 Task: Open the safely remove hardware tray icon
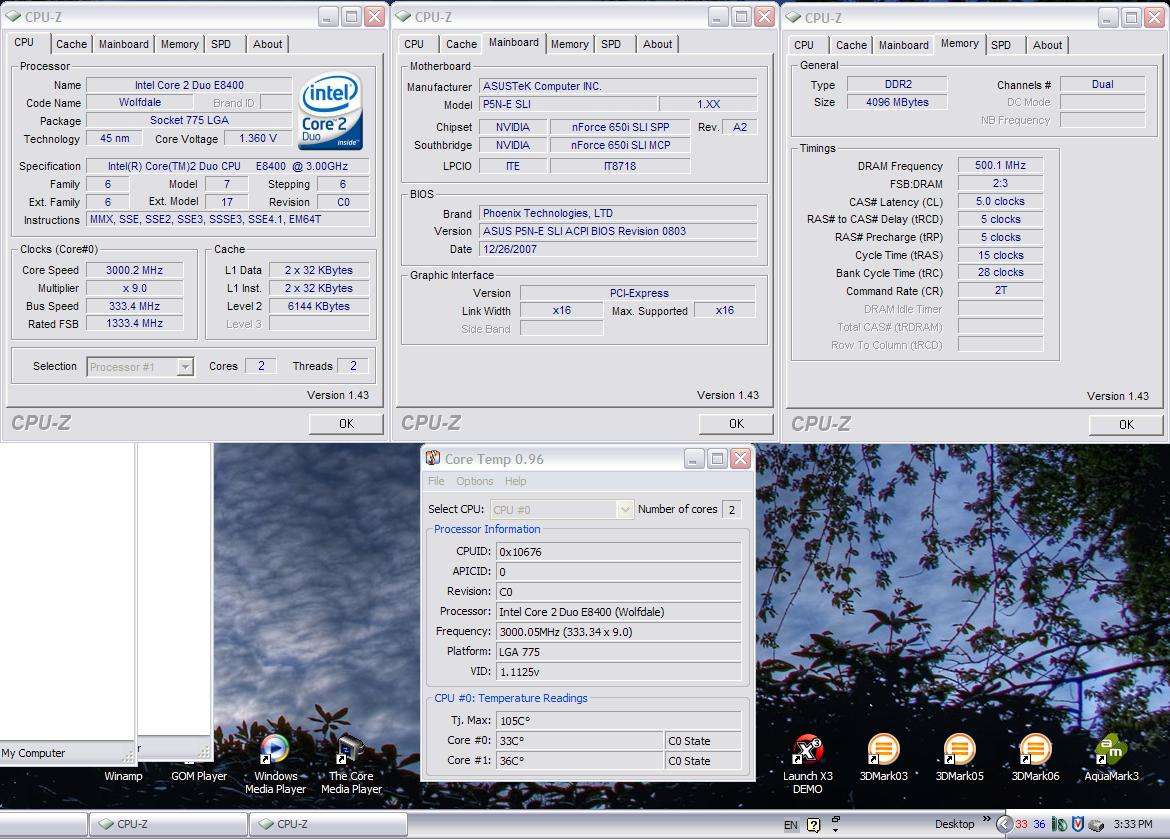pyautogui.click(x=1095, y=825)
